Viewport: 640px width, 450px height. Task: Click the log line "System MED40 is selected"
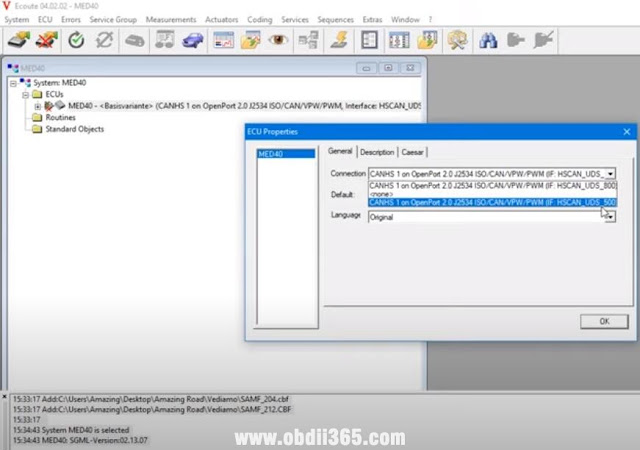coord(71,430)
